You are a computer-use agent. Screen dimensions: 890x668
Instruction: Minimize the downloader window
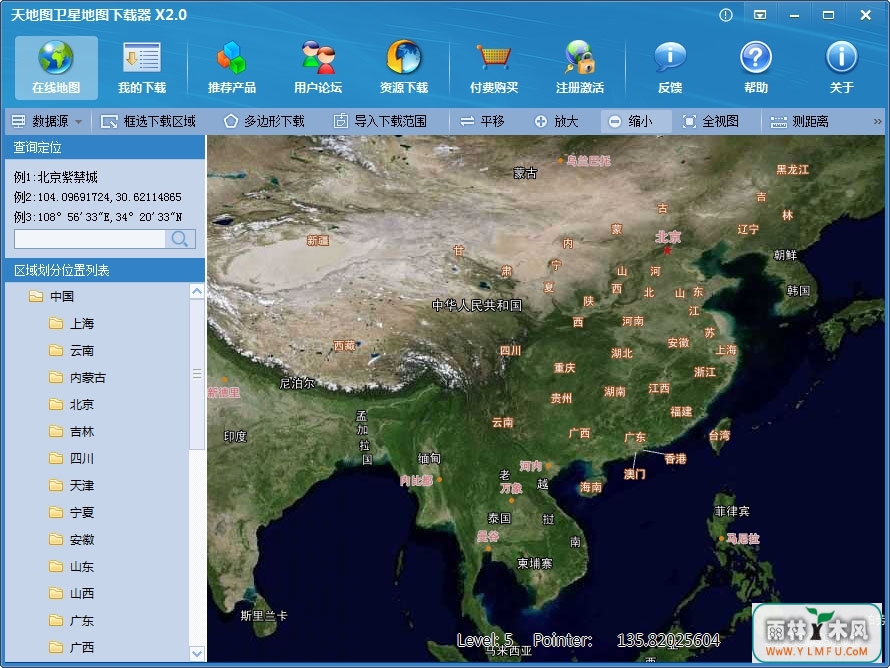tap(795, 16)
